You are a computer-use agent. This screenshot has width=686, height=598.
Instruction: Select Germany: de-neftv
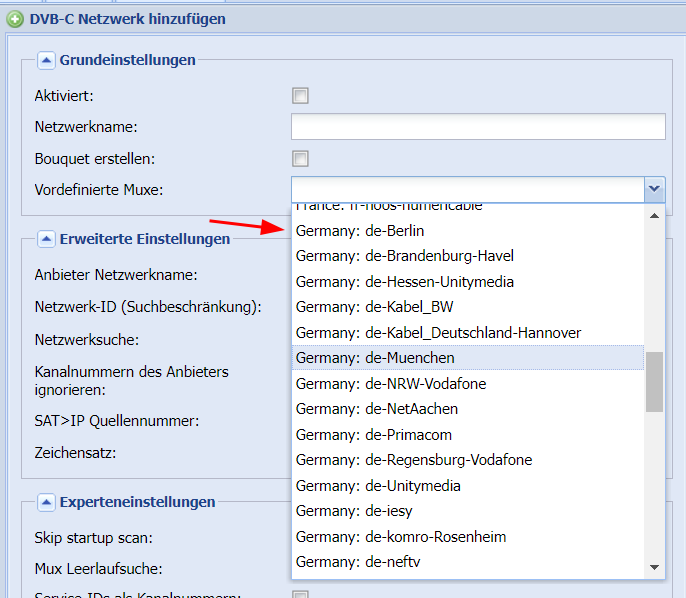point(468,562)
